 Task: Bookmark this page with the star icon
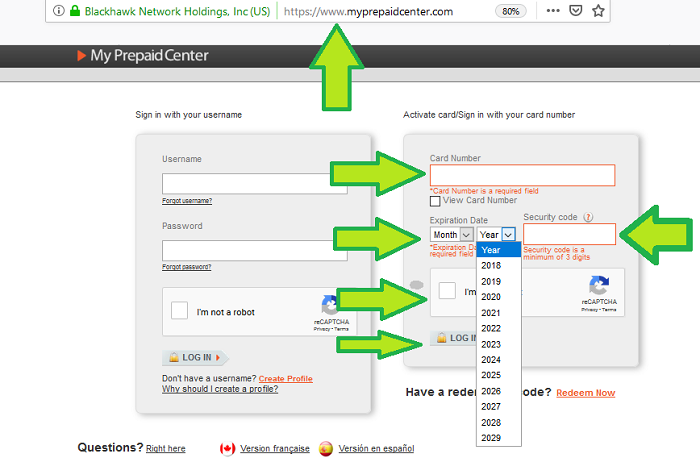point(598,10)
